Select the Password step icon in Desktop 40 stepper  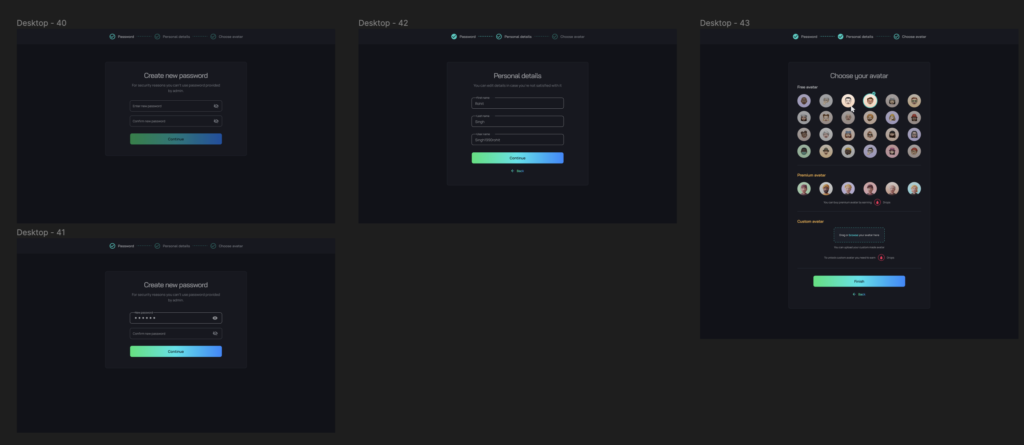pos(113,37)
